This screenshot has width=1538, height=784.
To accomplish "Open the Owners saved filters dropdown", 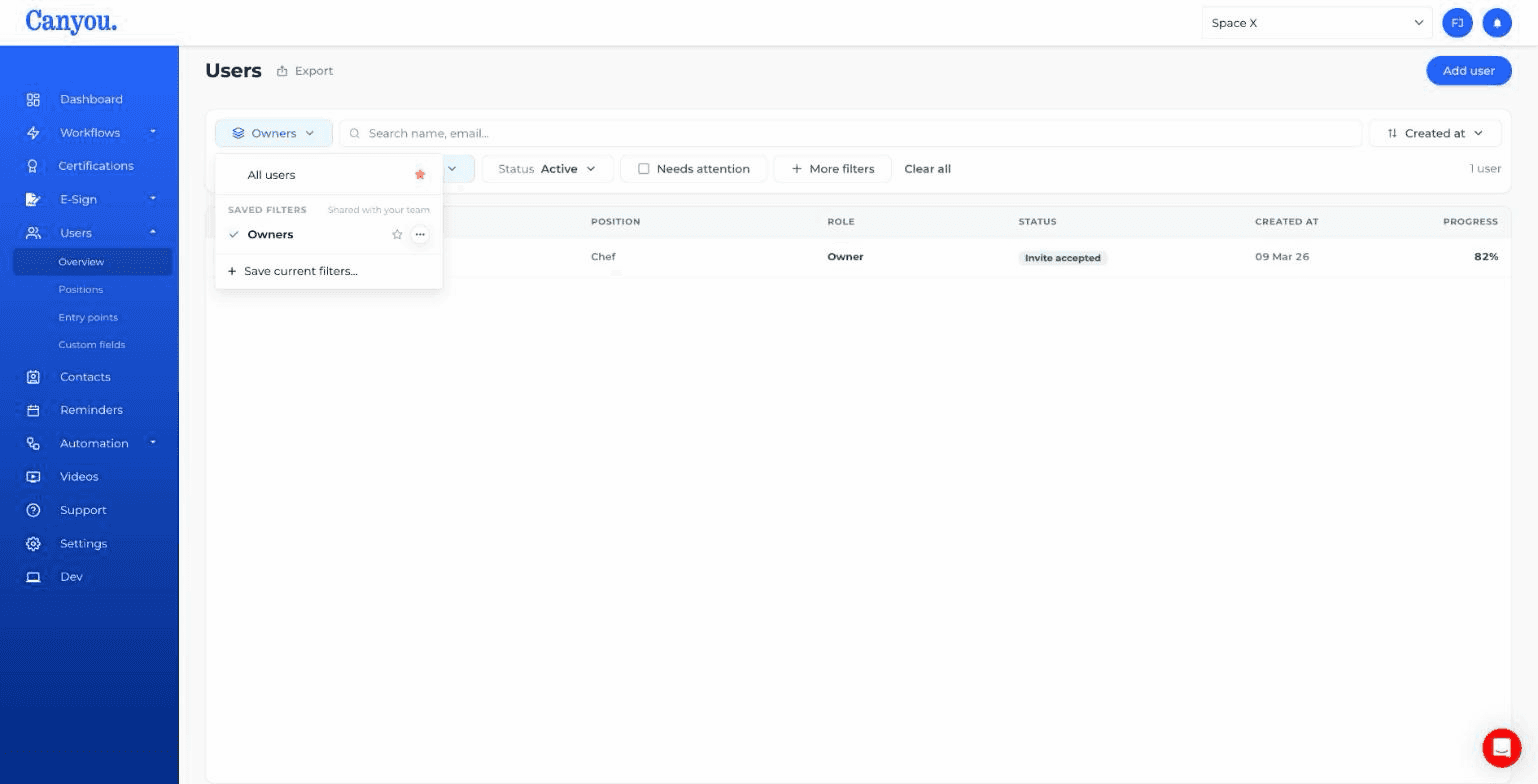I will tap(274, 133).
